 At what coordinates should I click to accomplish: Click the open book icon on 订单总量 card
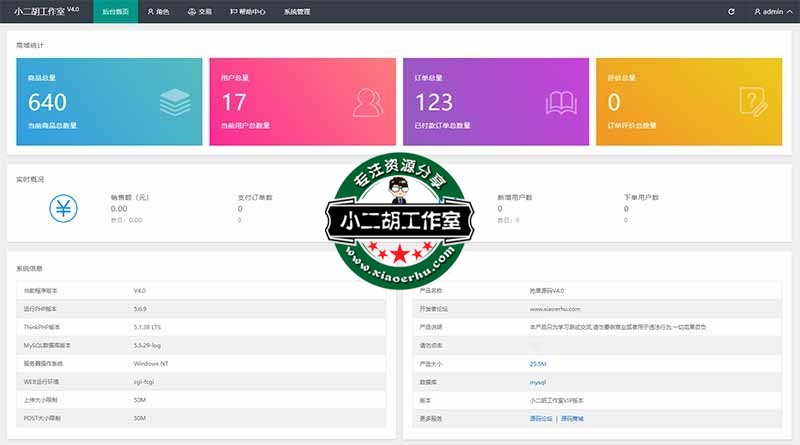[x=560, y=101]
